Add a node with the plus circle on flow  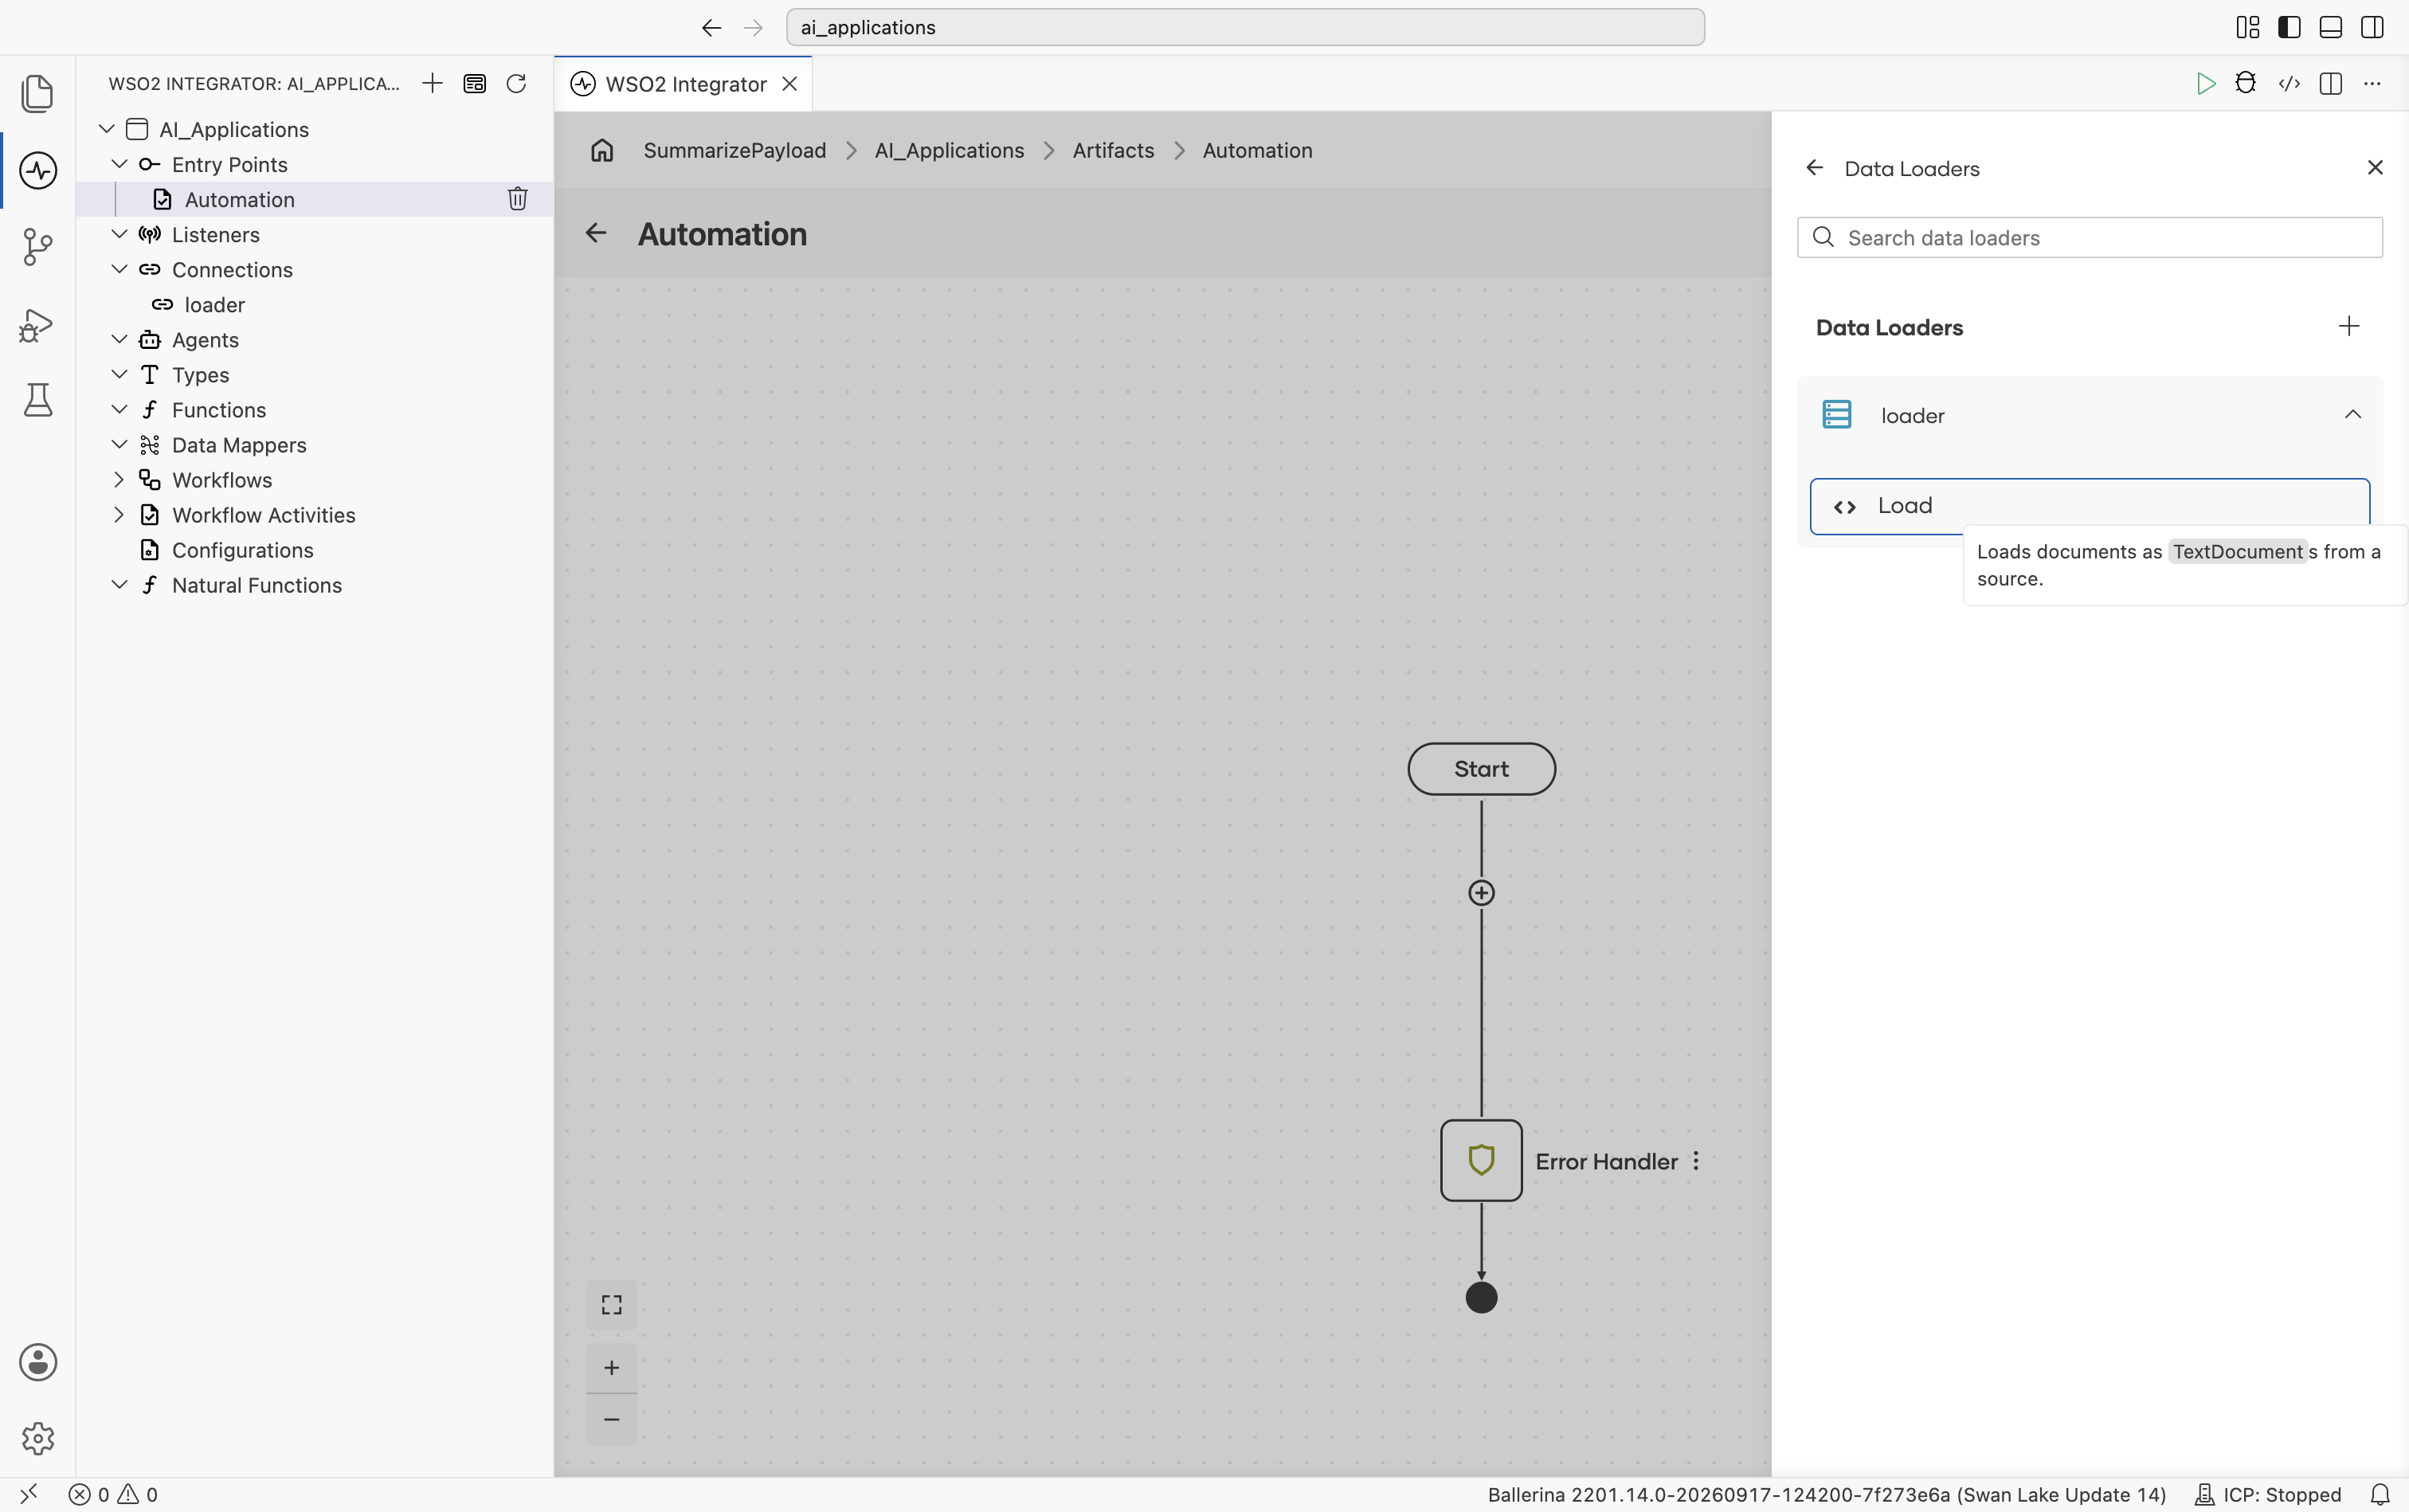1481,893
